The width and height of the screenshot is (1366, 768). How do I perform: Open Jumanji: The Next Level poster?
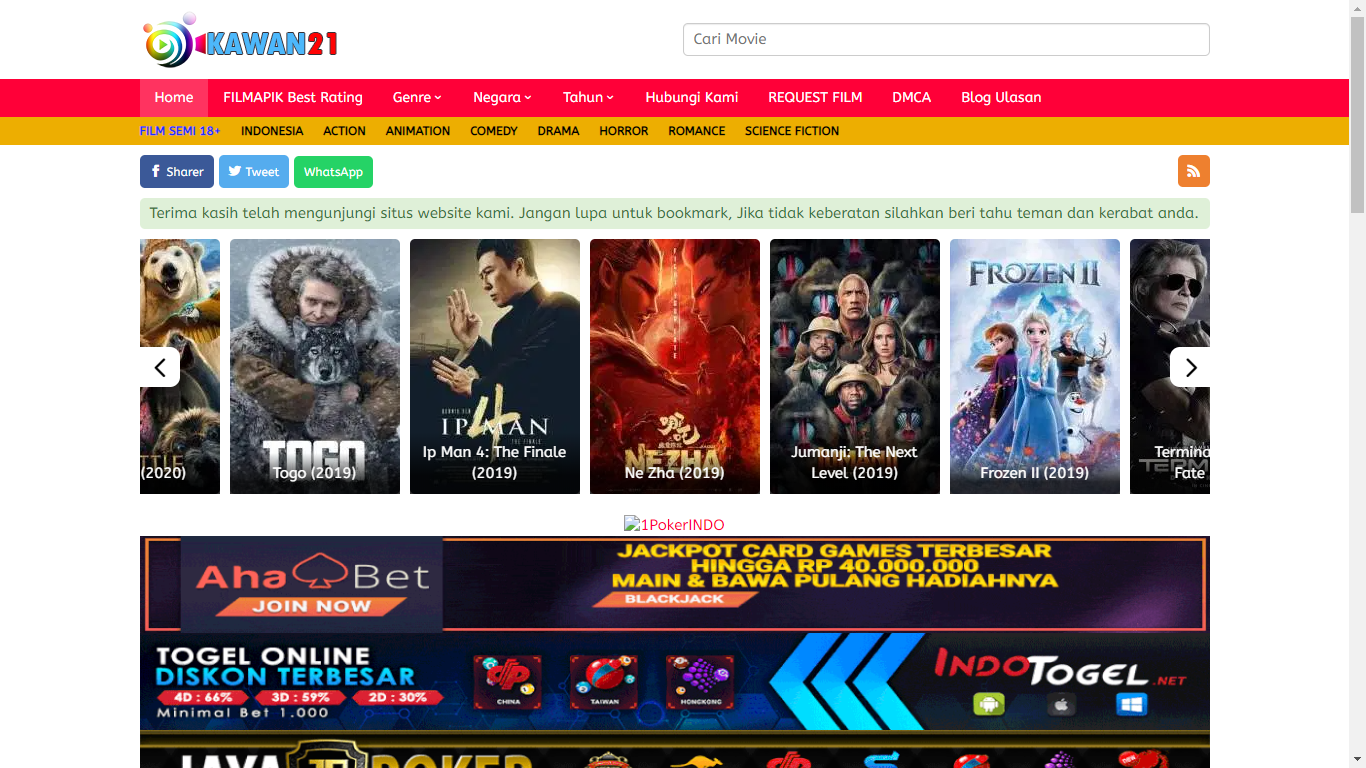(x=855, y=366)
